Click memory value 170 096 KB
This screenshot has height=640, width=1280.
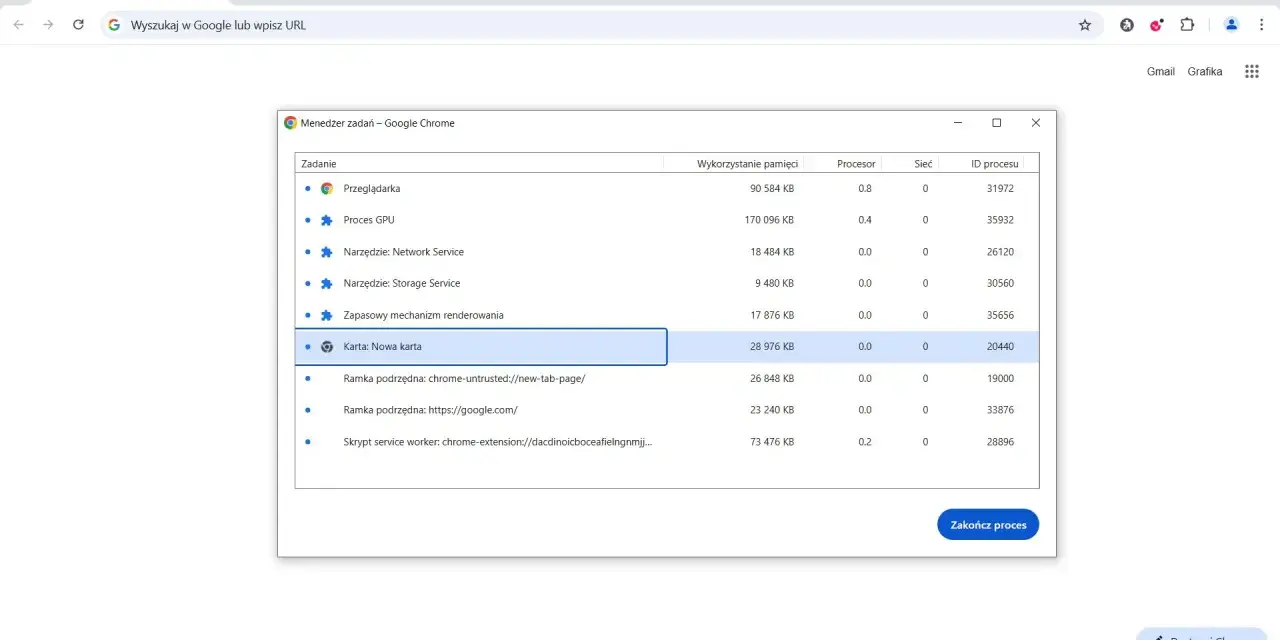(x=769, y=220)
